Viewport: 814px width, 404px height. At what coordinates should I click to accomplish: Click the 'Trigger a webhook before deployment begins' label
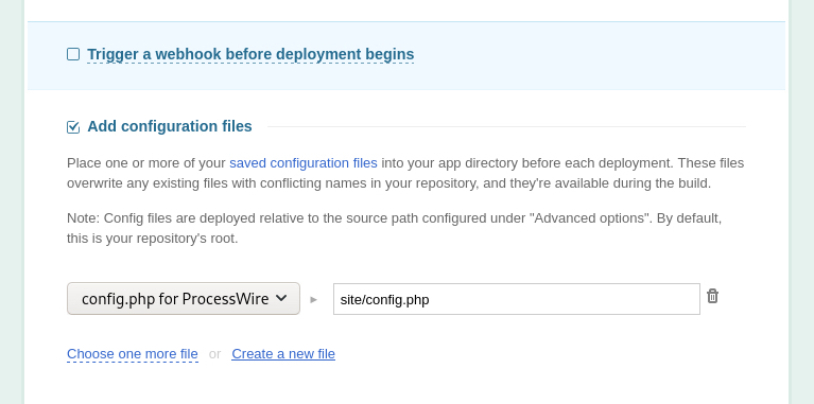250,54
